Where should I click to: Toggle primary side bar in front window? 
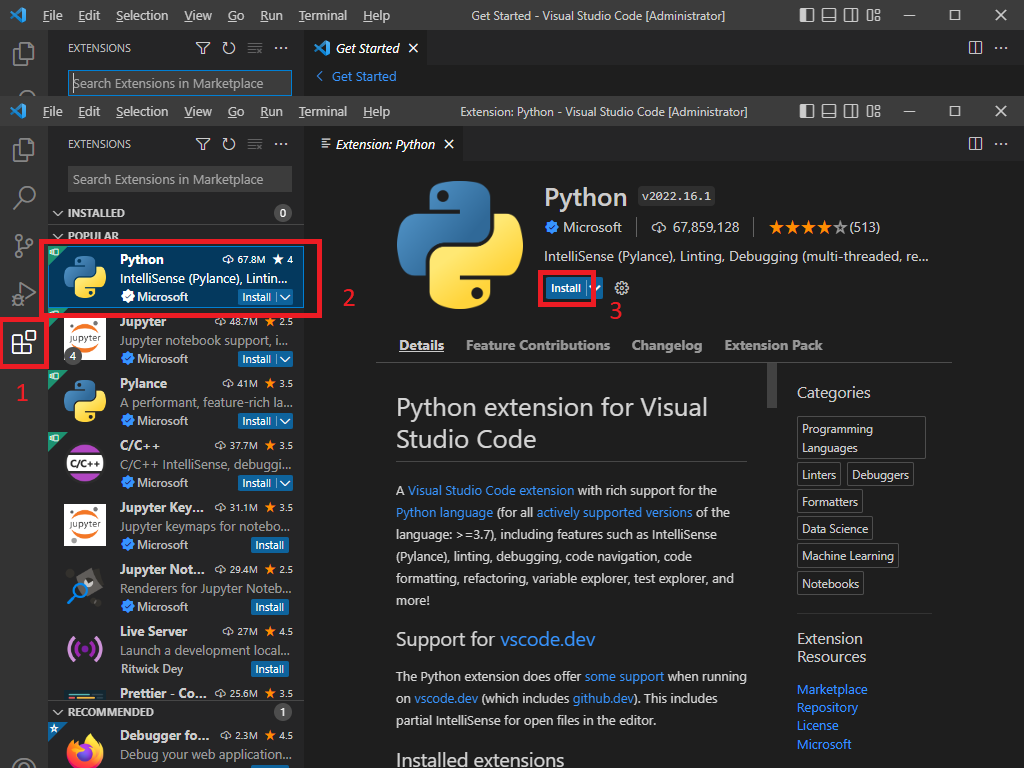pos(807,111)
